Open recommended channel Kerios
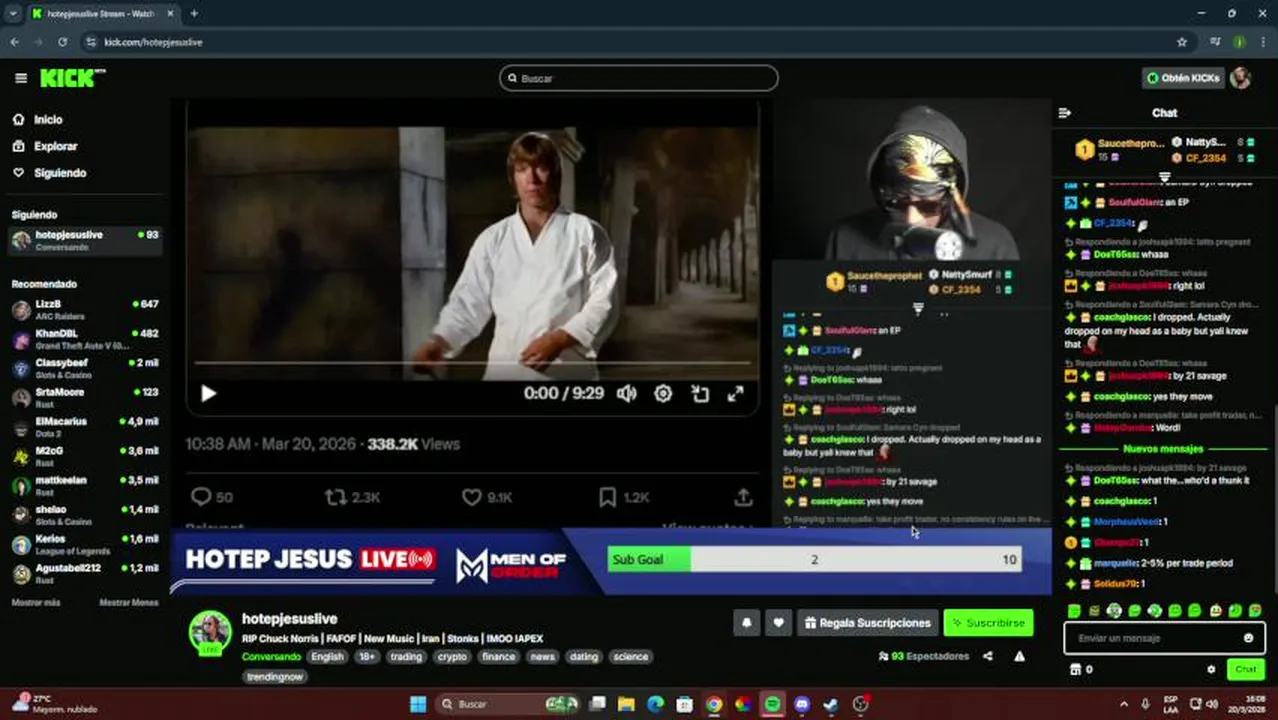Viewport: 1278px width, 720px height. [x=85, y=544]
